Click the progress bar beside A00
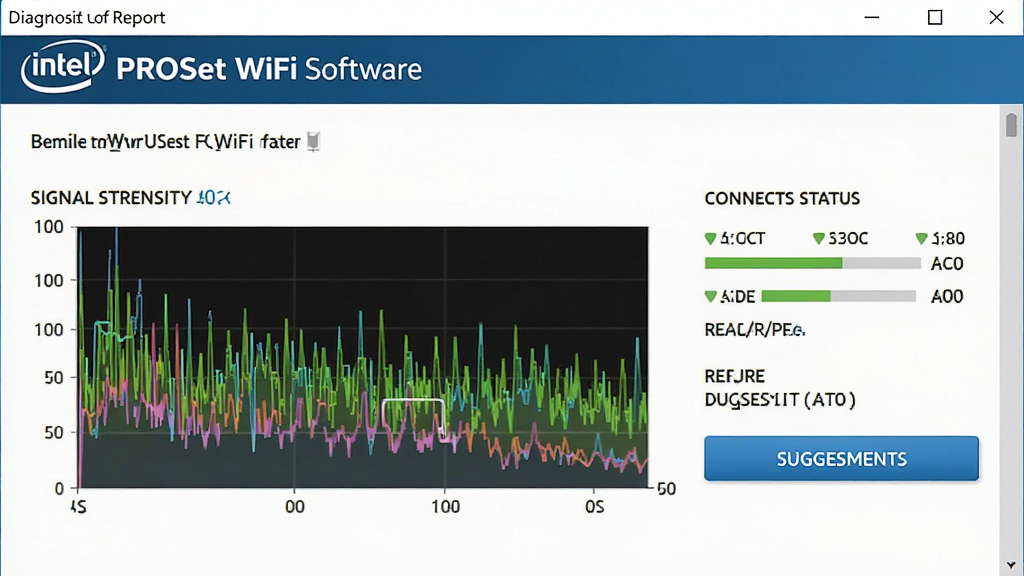This screenshot has width=1024, height=576. pyautogui.click(x=839, y=296)
